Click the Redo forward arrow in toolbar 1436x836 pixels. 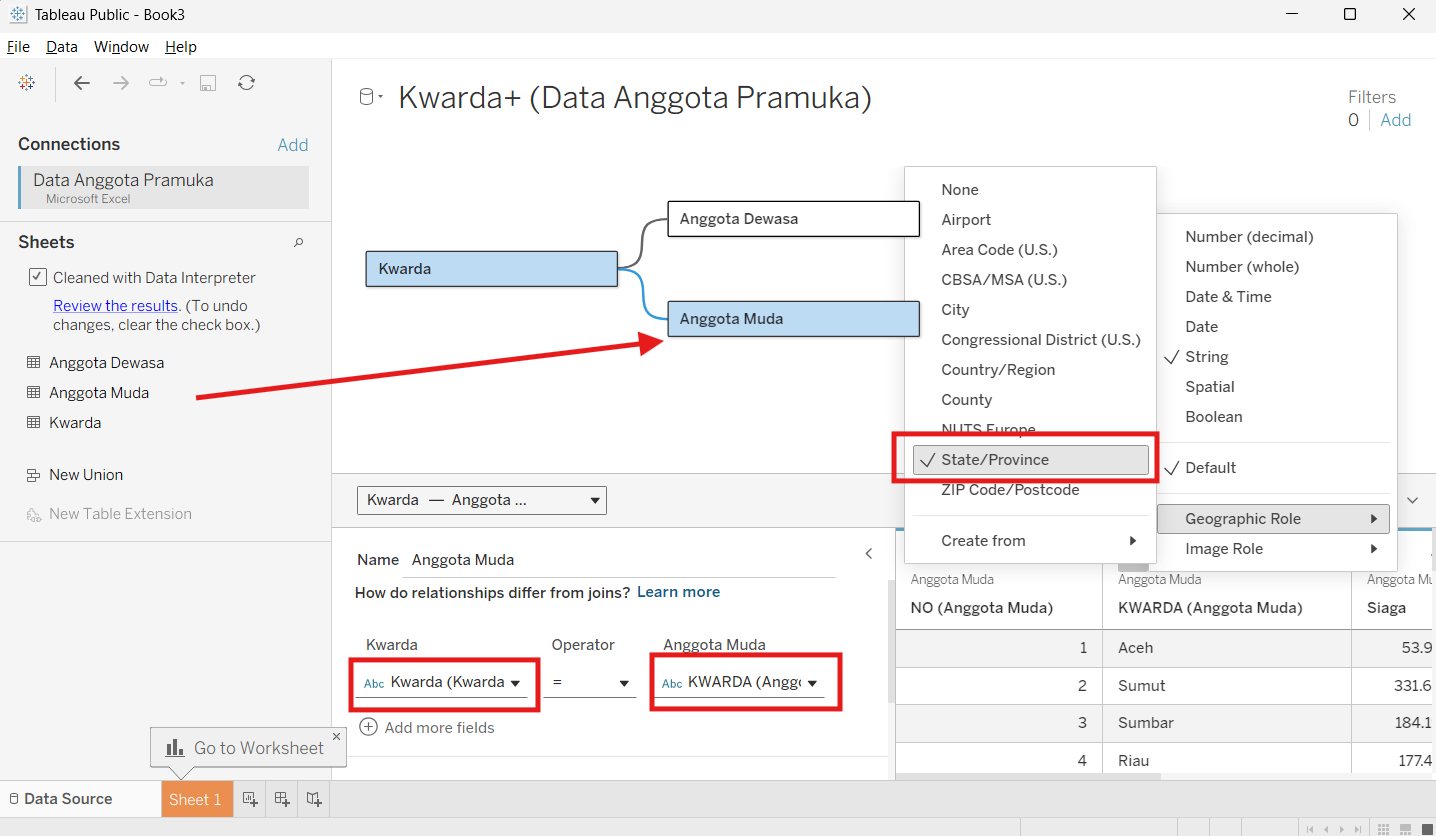[121, 83]
